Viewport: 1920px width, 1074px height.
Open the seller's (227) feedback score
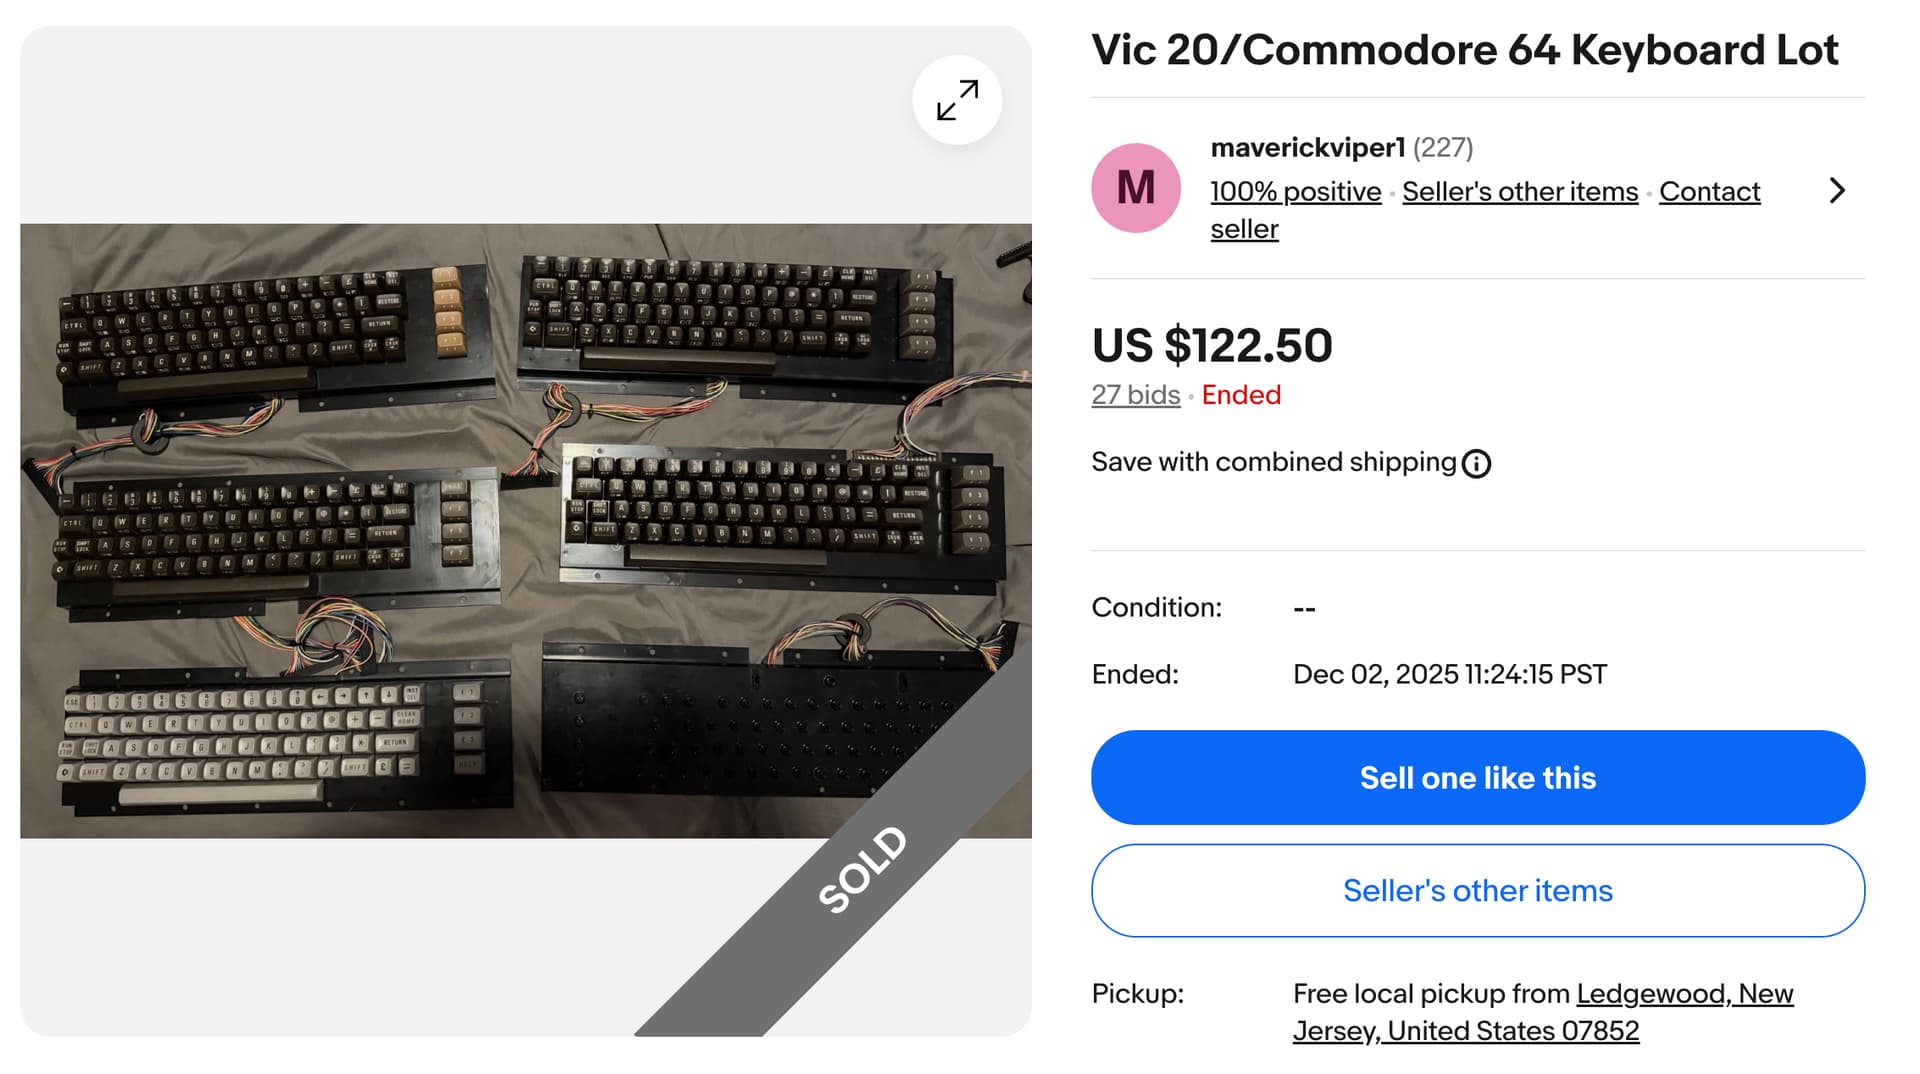[1443, 148]
